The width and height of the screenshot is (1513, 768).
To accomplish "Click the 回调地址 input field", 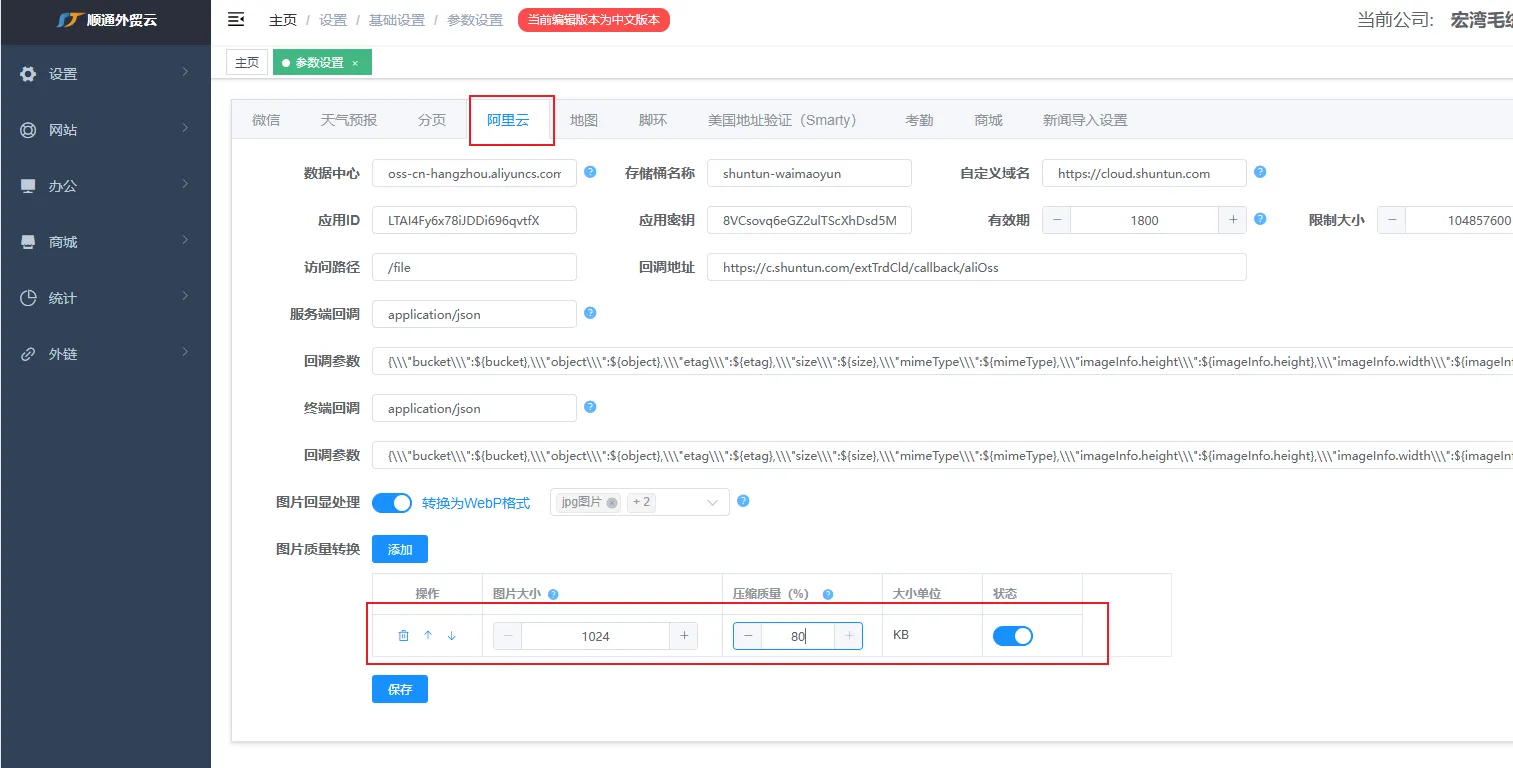I will click(x=976, y=267).
